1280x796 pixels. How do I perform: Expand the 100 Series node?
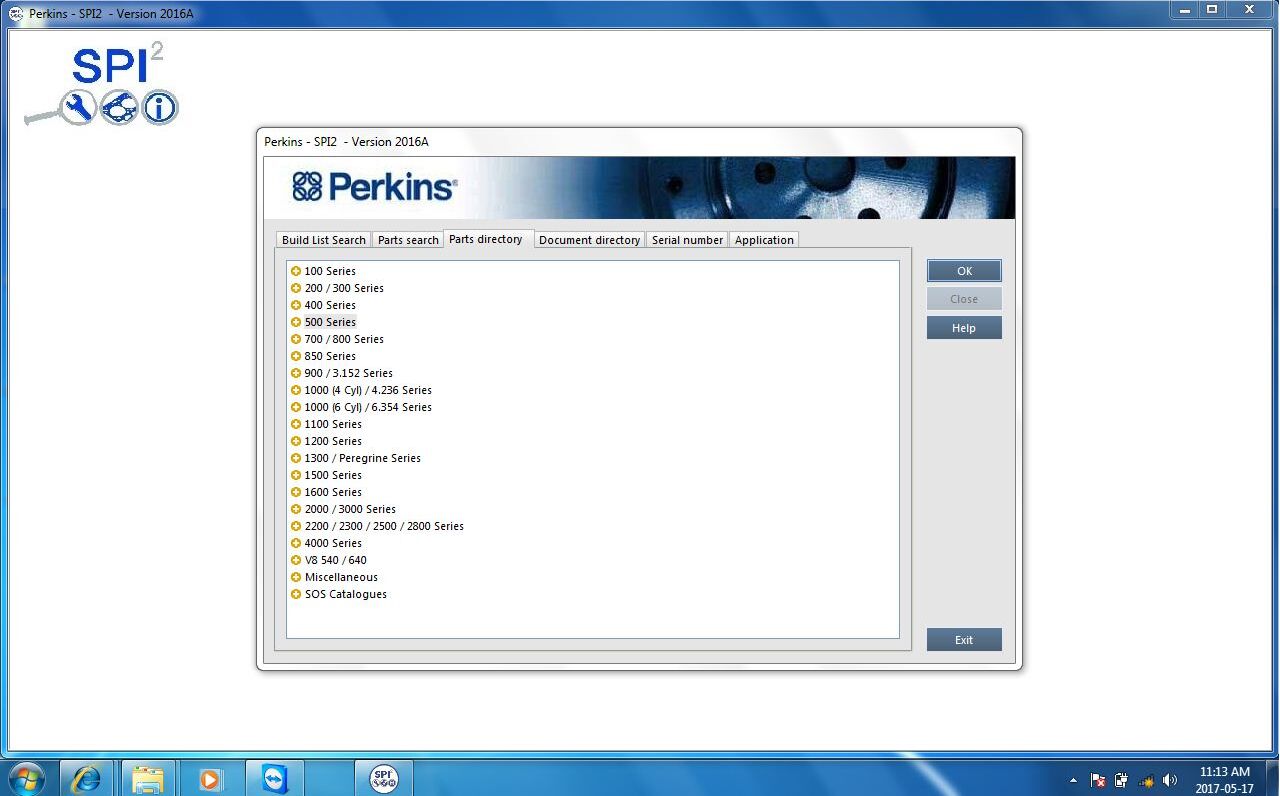click(296, 271)
